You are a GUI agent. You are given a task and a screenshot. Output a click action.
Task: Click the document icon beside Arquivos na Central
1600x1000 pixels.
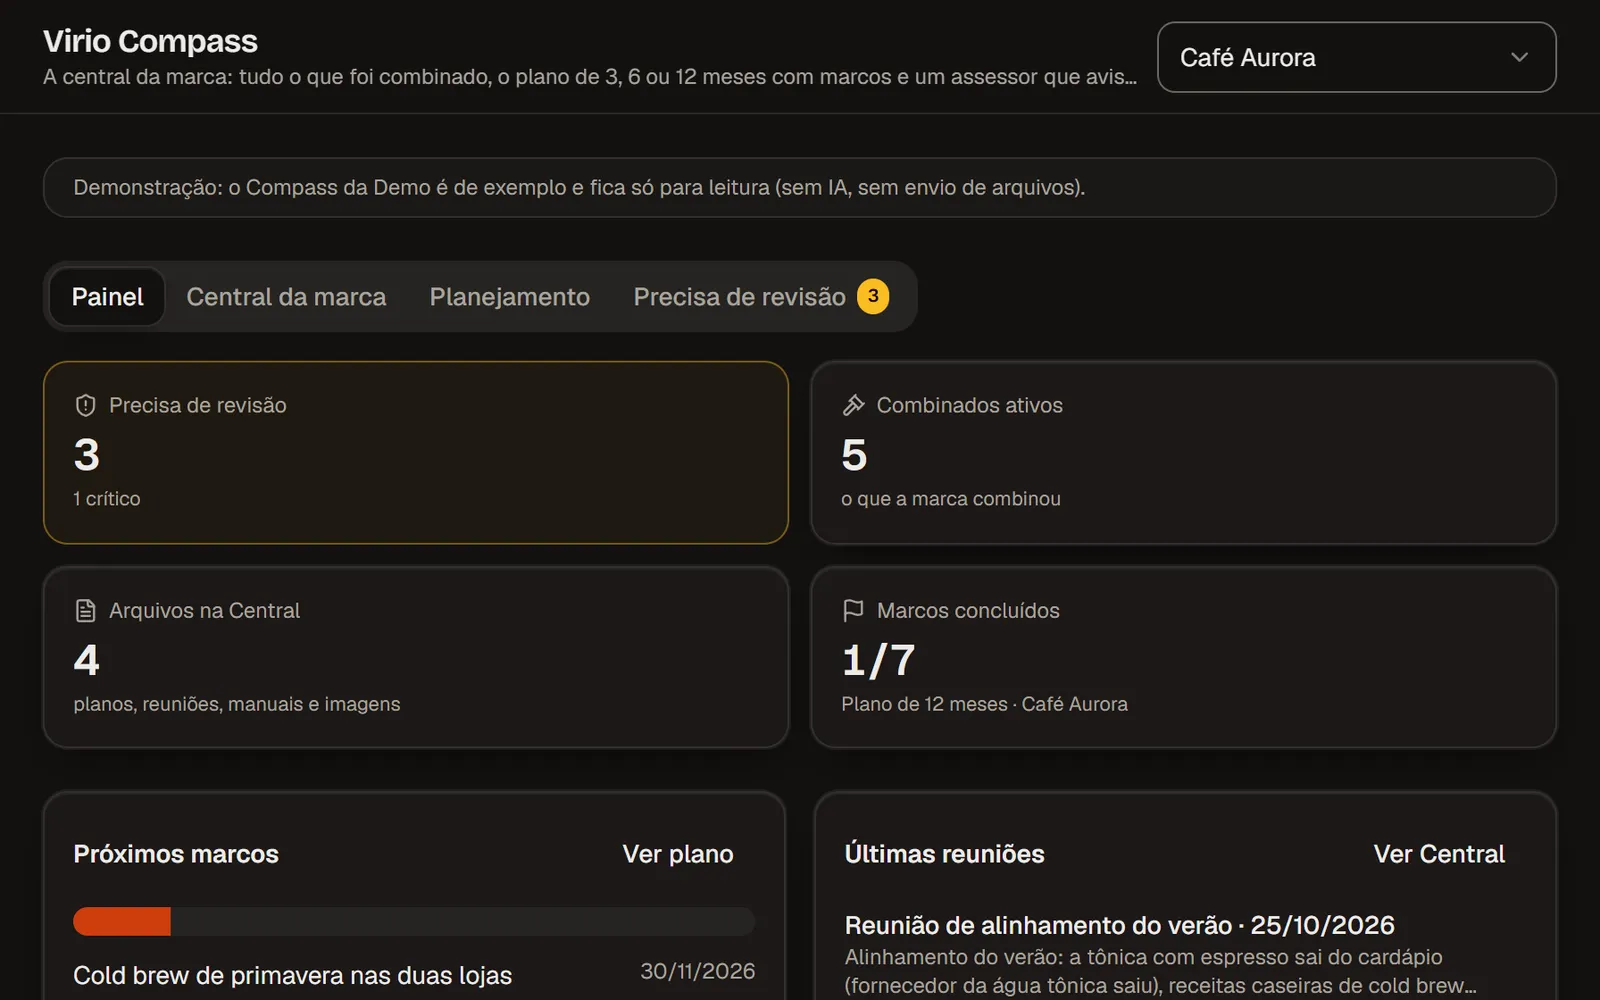(86, 610)
